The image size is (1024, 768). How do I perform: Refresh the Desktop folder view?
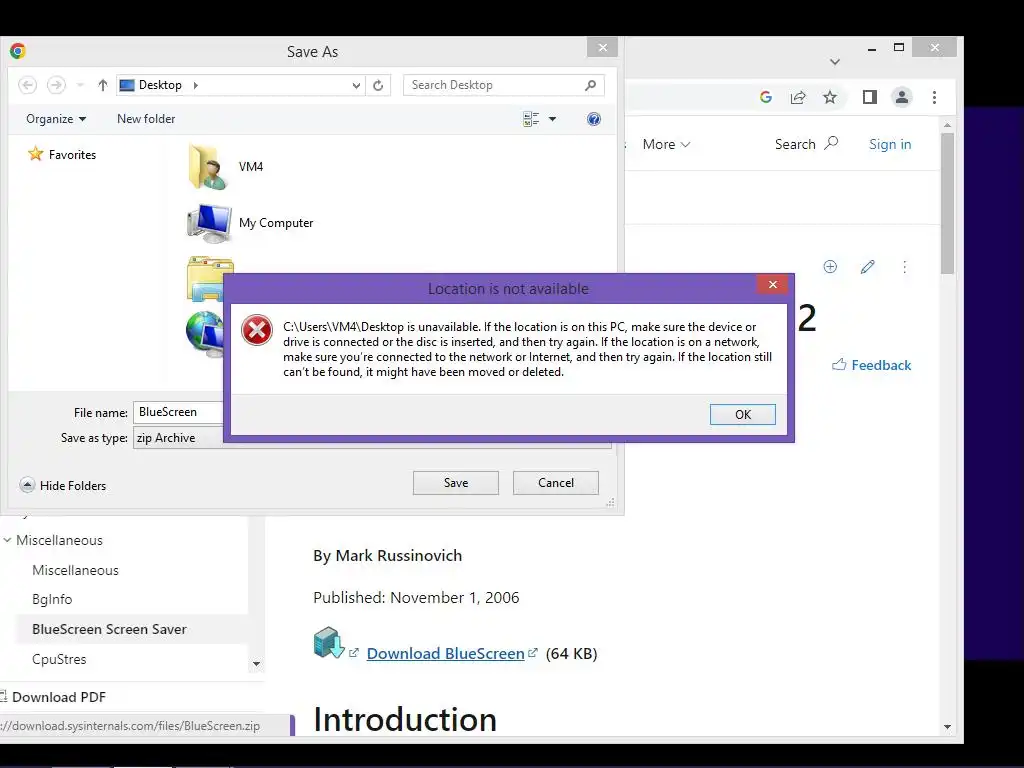(378, 86)
